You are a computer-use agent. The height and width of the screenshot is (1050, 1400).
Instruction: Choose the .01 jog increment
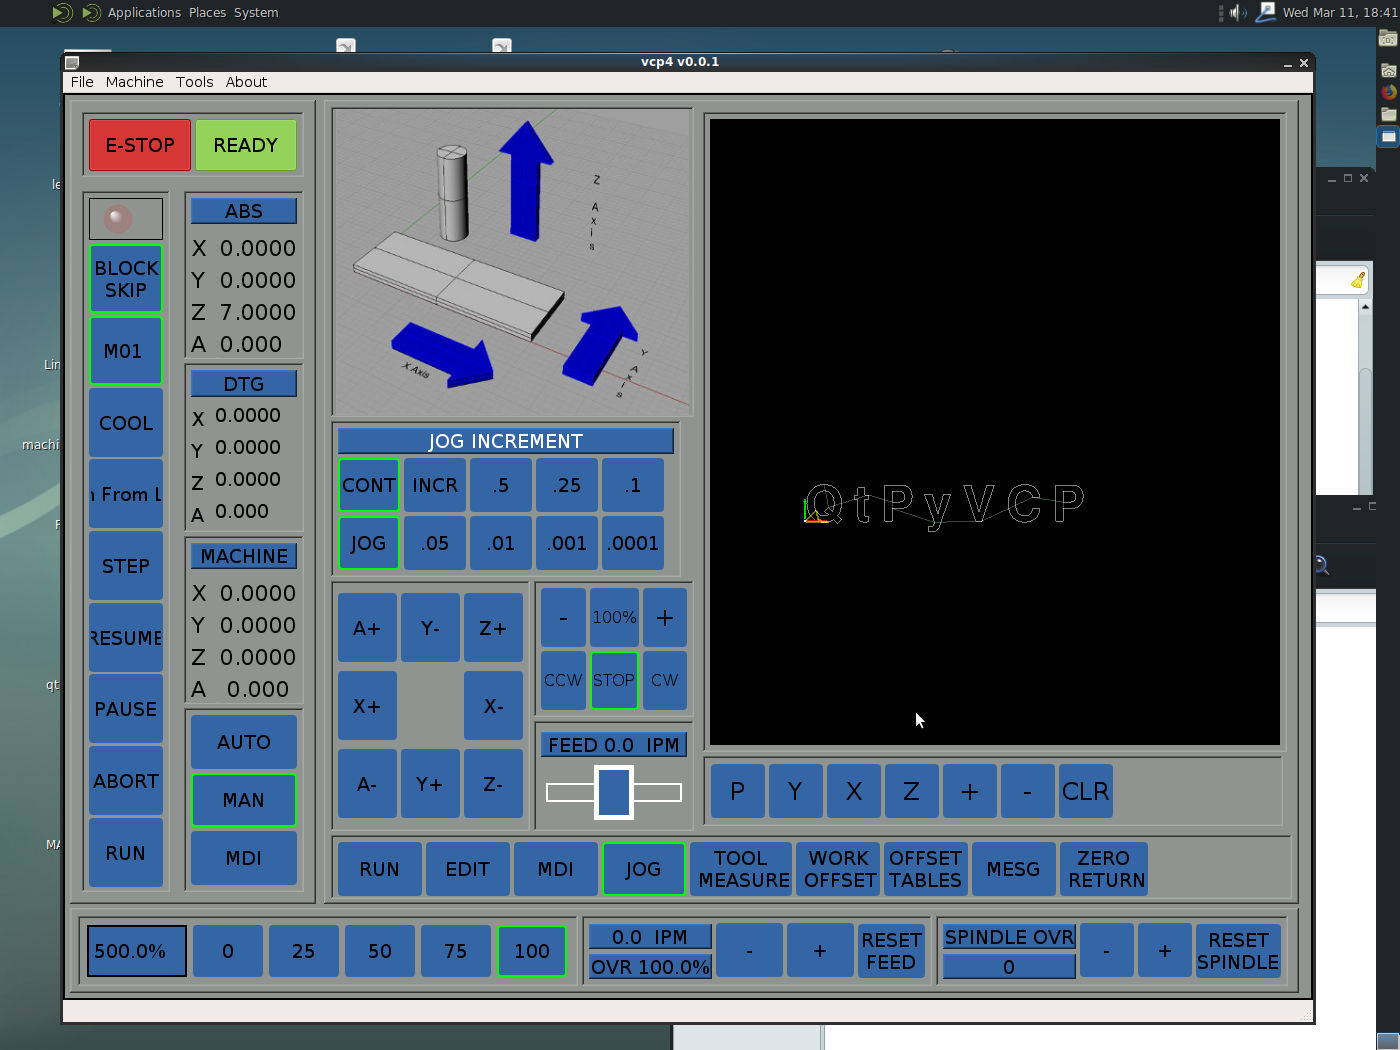click(x=501, y=543)
